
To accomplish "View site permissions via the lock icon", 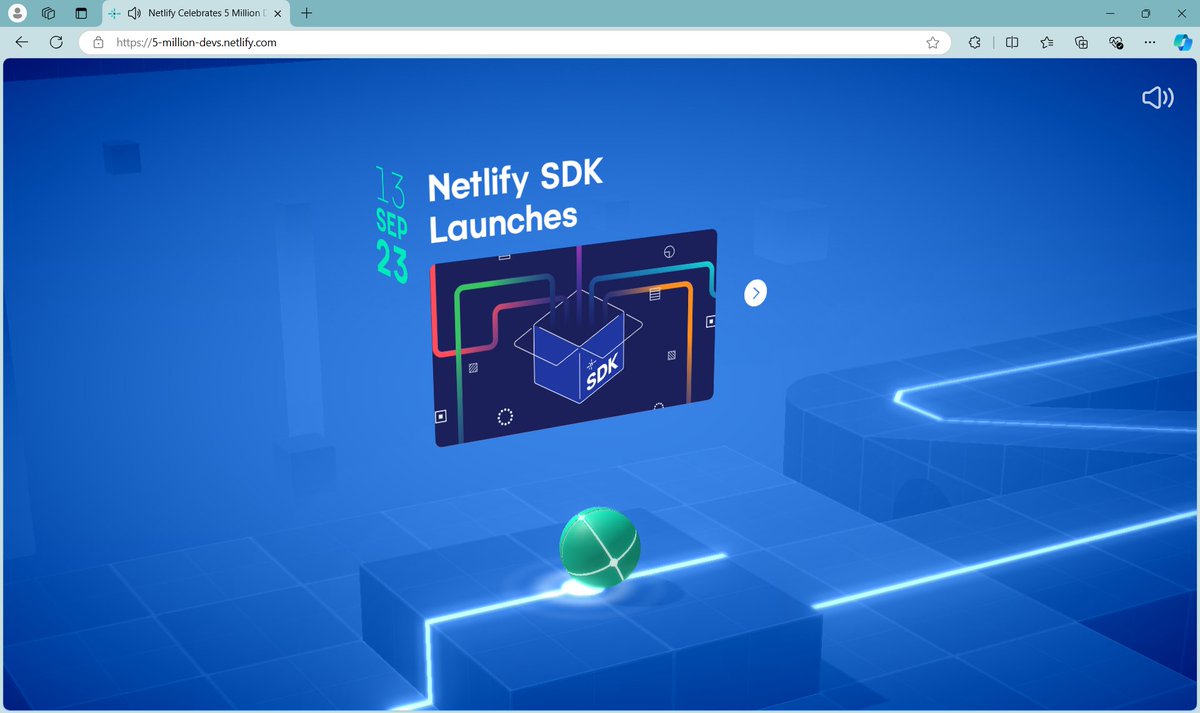I will point(97,42).
